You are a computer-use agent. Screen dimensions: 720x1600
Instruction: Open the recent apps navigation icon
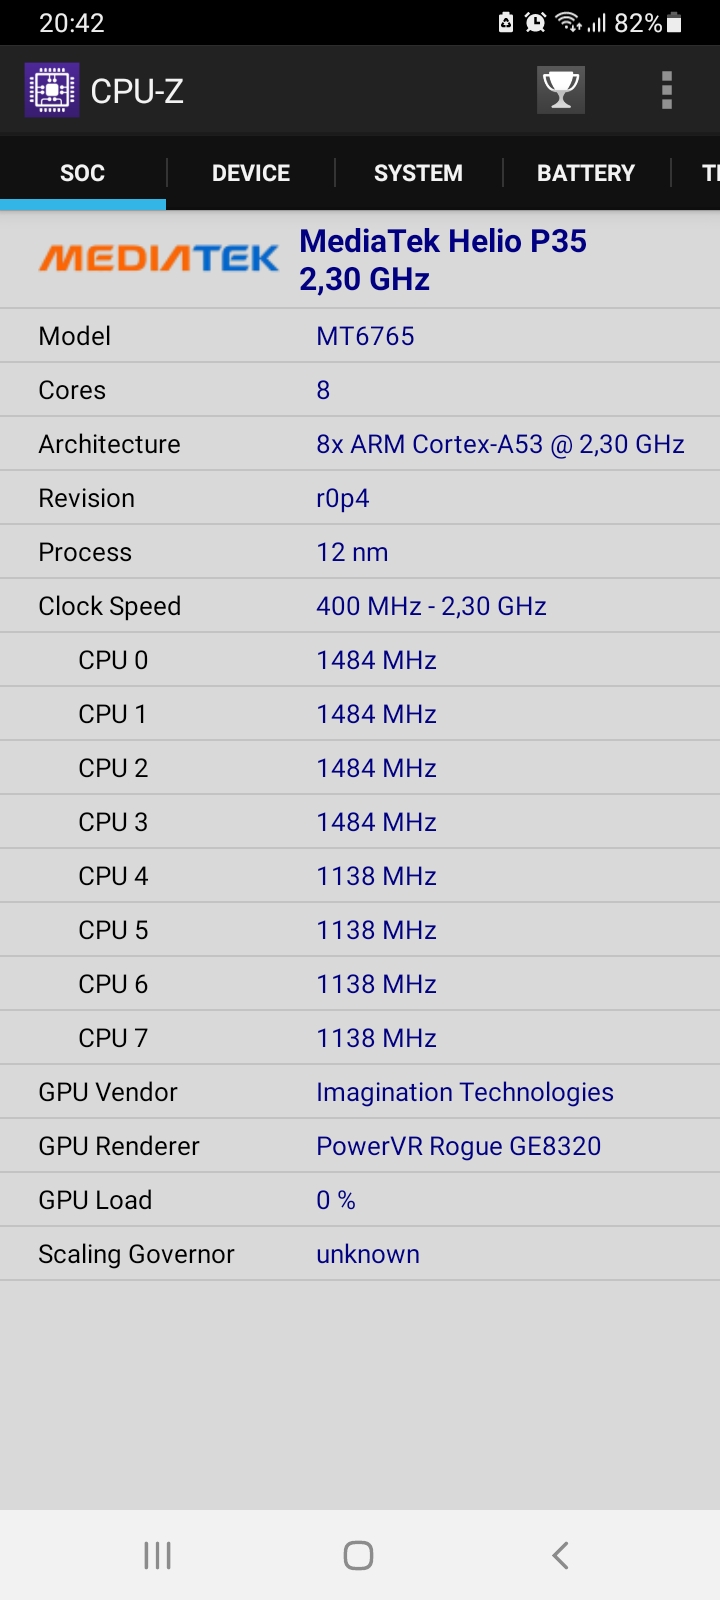[158, 1555]
